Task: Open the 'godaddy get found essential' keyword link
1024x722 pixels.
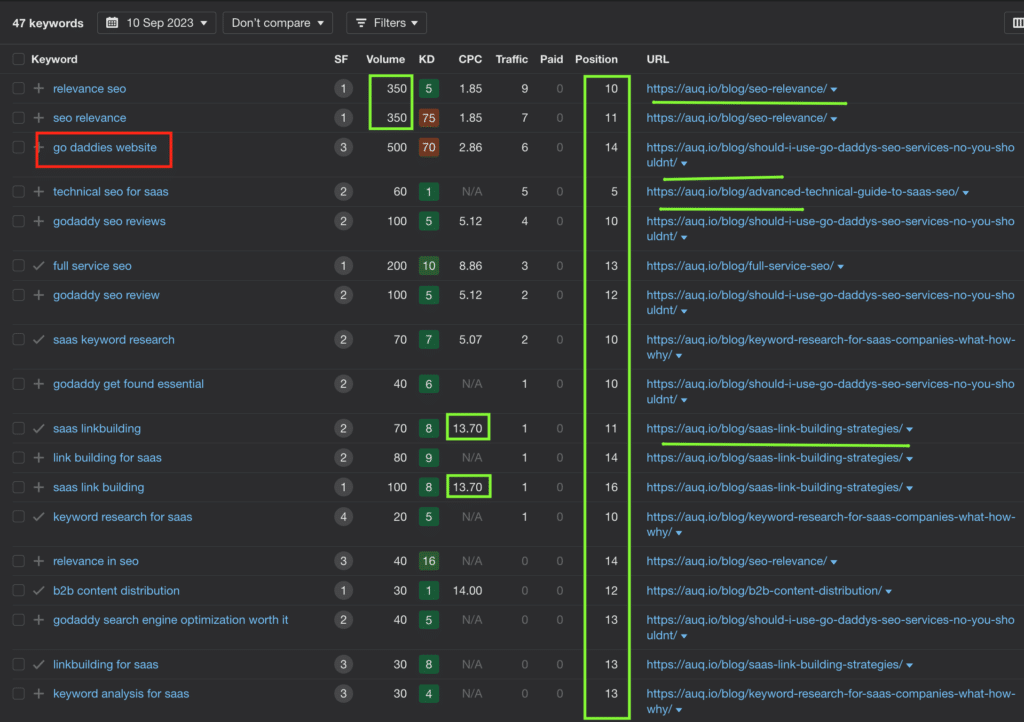Action: pyautogui.click(x=128, y=384)
